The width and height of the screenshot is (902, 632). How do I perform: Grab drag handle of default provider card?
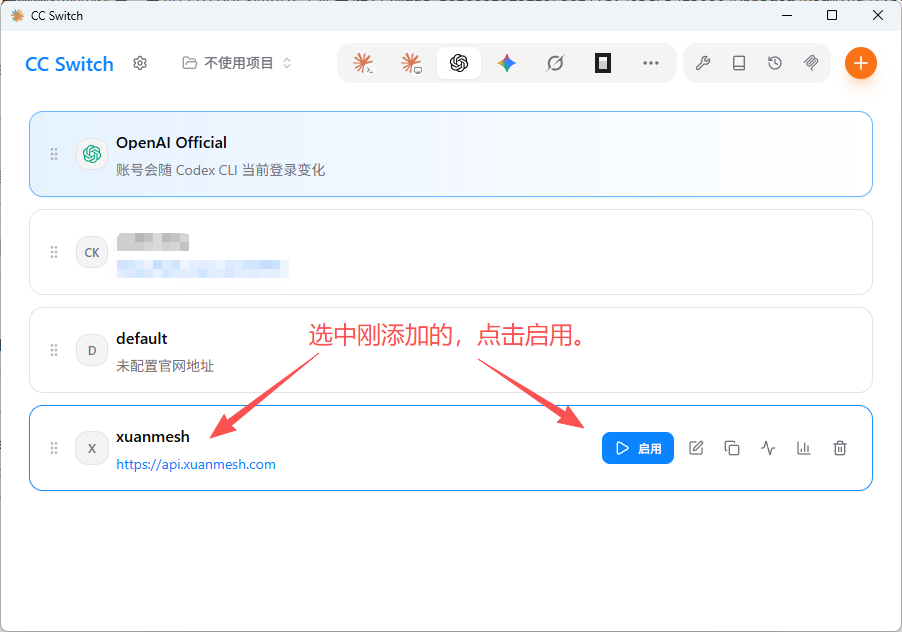point(54,350)
